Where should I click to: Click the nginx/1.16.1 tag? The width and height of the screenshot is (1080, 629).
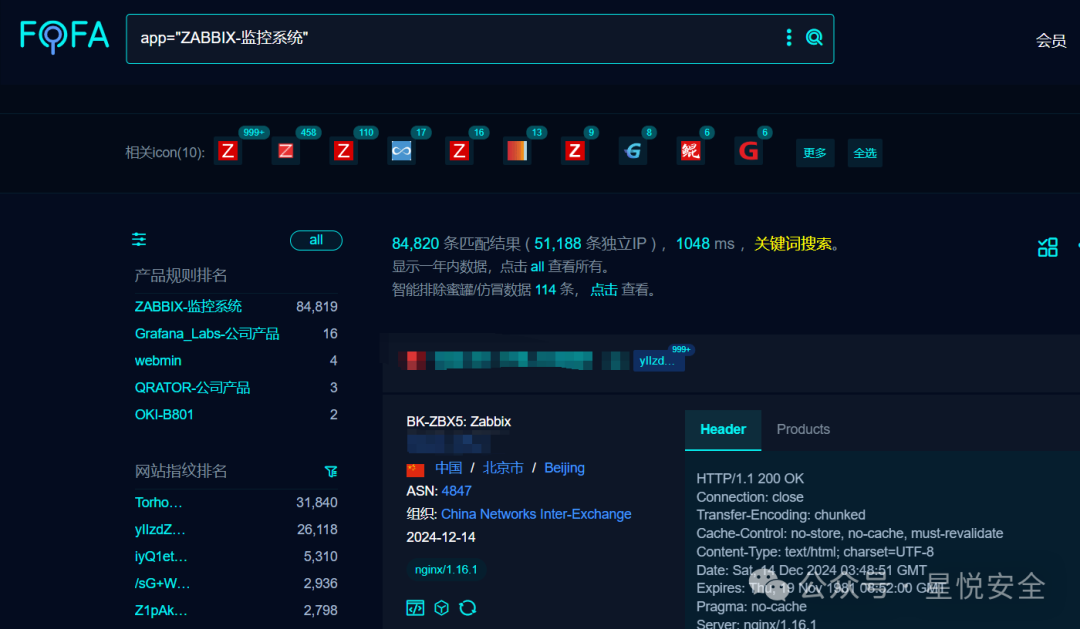tap(446, 570)
